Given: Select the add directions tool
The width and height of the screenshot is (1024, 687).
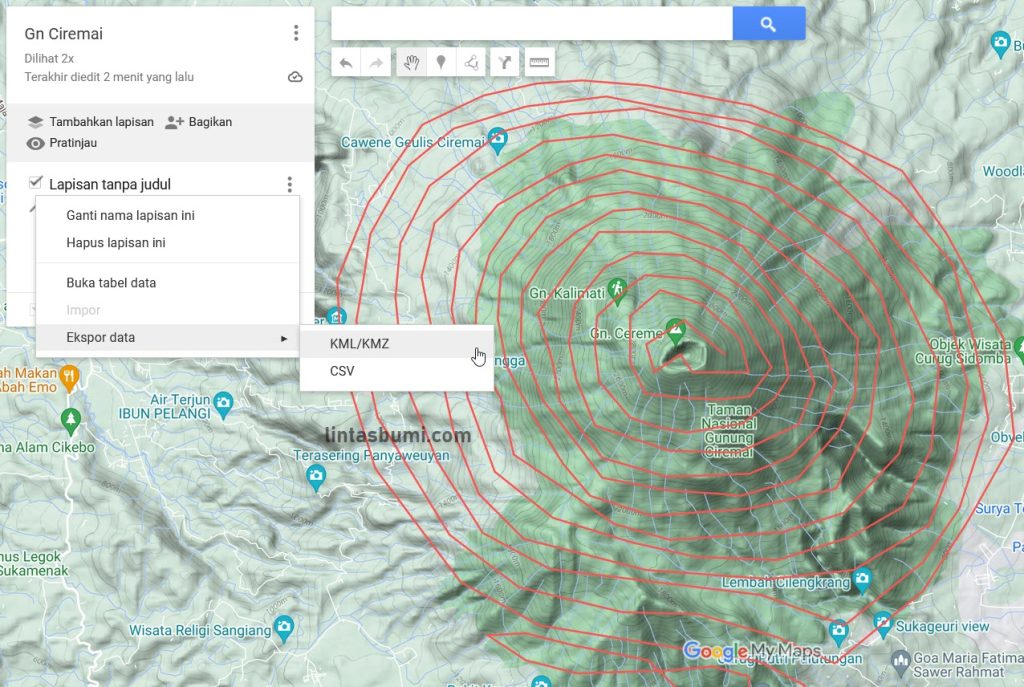Looking at the screenshot, I should point(505,63).
